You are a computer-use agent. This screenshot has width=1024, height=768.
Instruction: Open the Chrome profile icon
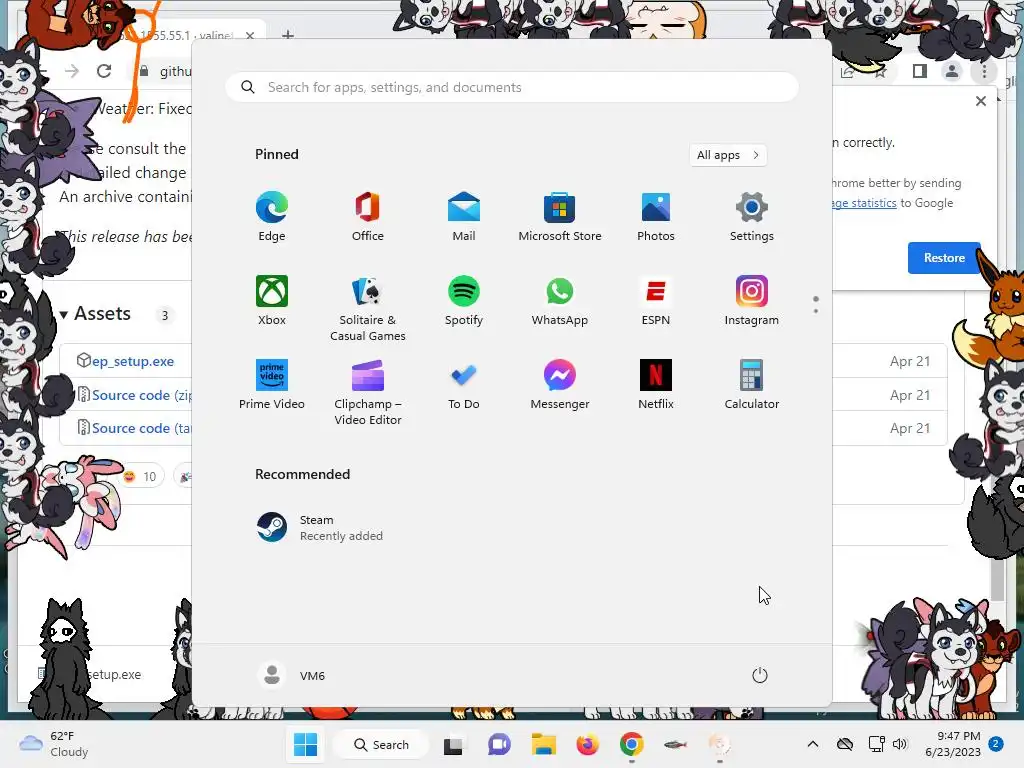coord(952,71)
